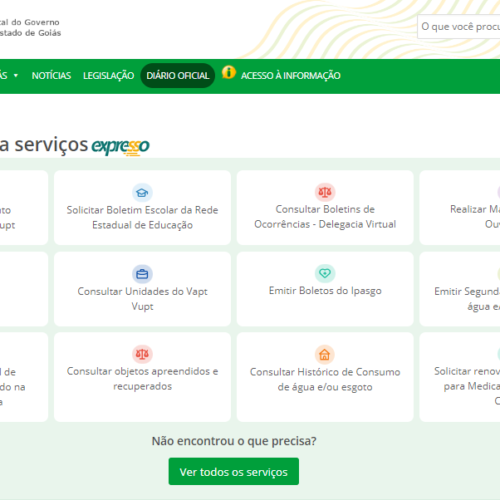The height and width of the screenshot is (500, 500).
Task: Click the Ver todos os serviços button
Action: pyautogui.click(x=234, y=471)
